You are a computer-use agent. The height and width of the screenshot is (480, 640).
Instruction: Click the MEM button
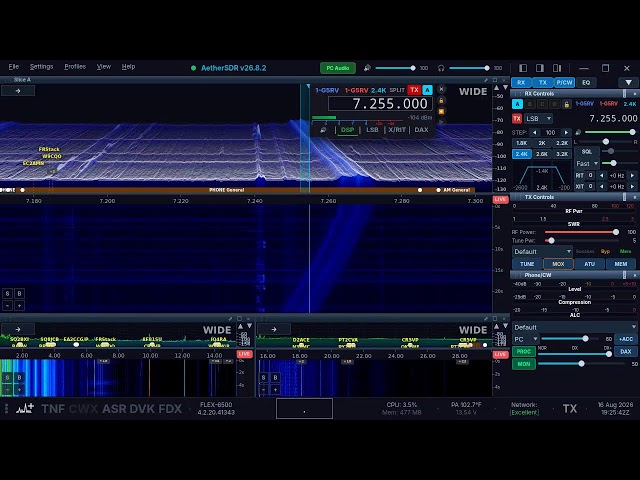(621, 264)
